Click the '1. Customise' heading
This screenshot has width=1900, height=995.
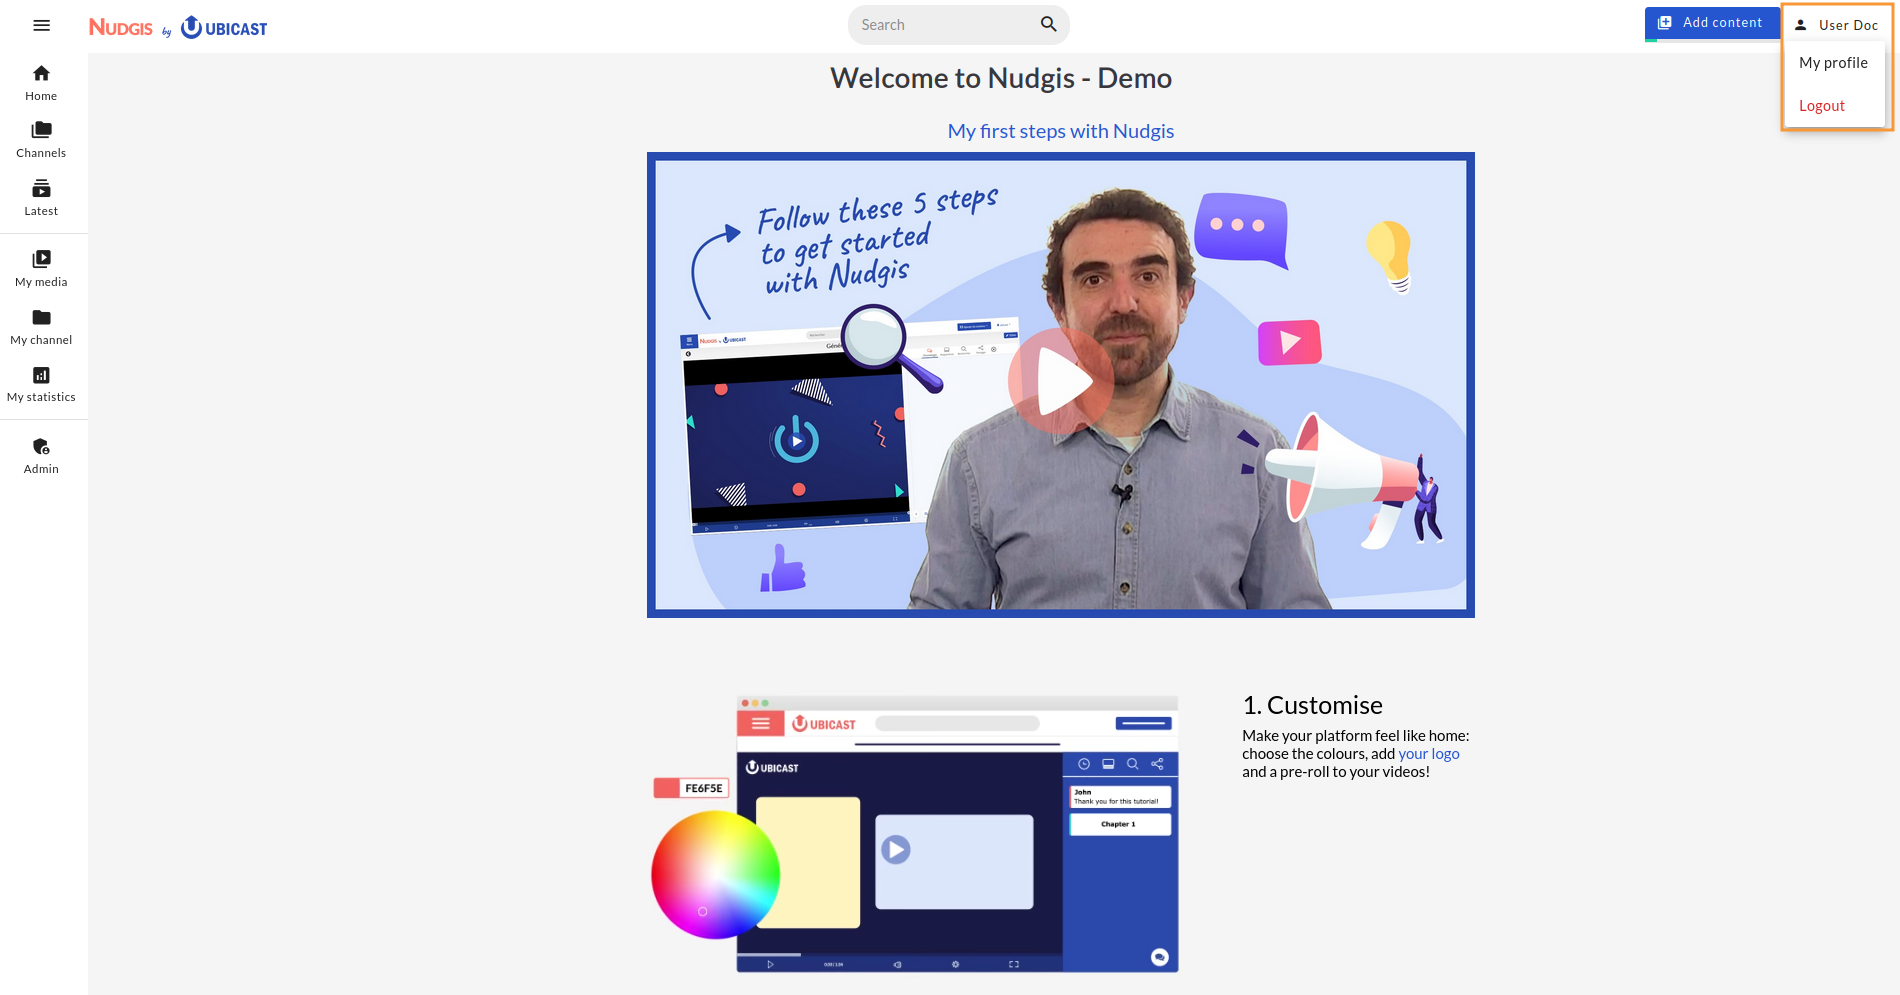click(x=1312, y=705)
